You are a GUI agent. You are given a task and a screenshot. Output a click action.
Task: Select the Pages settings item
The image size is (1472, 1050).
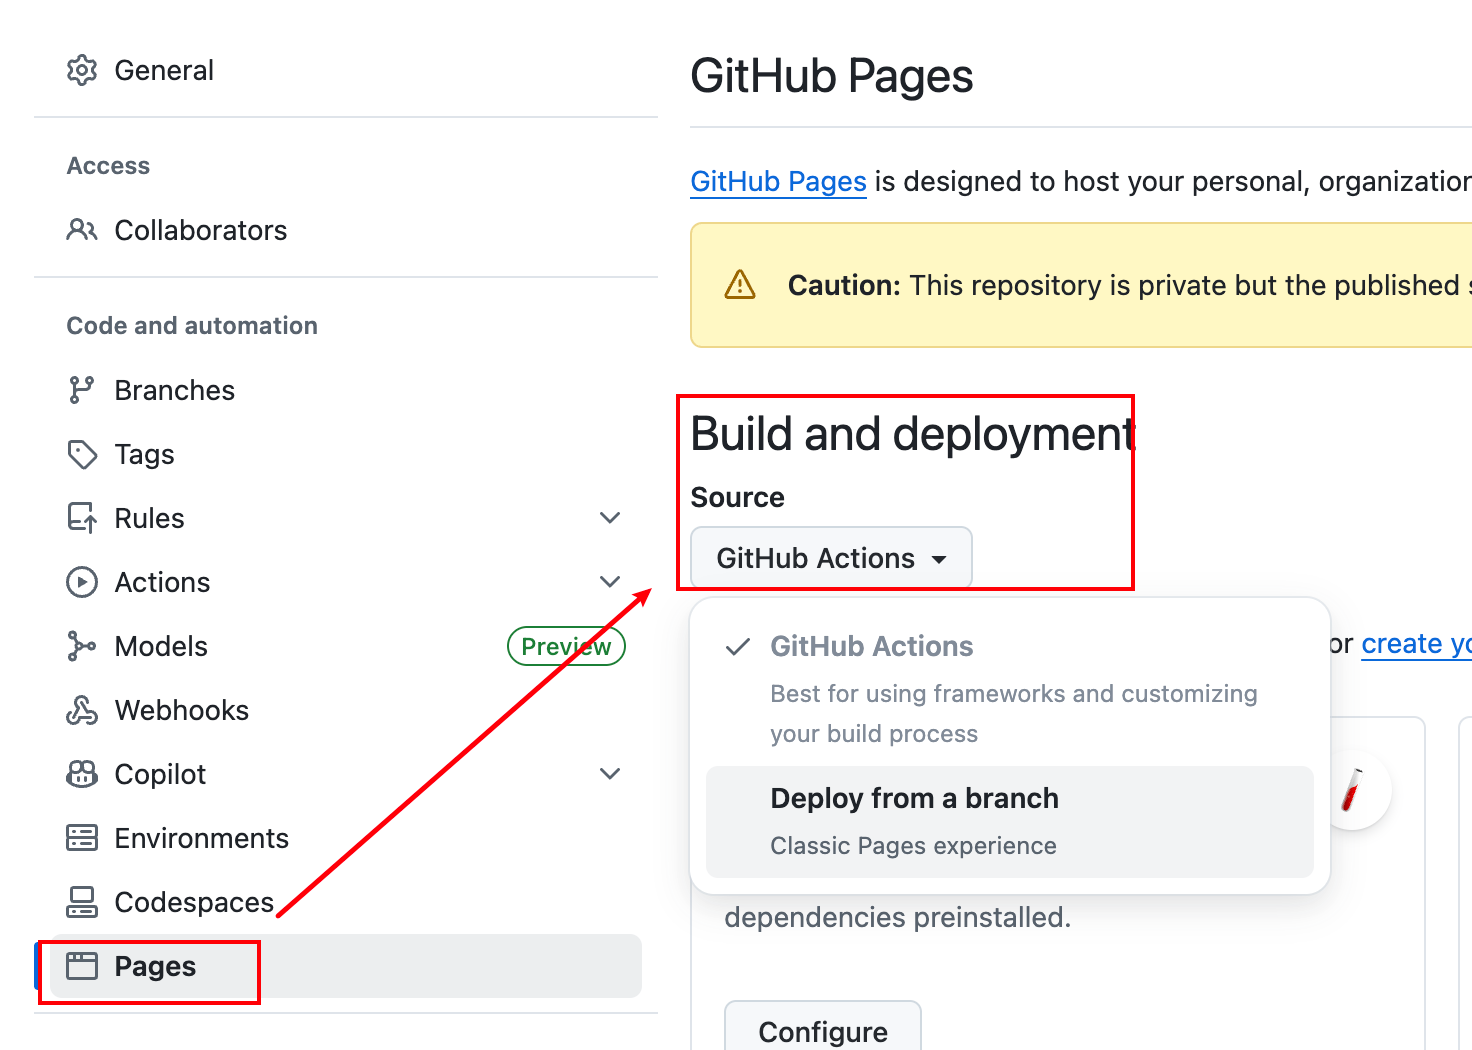346,966
